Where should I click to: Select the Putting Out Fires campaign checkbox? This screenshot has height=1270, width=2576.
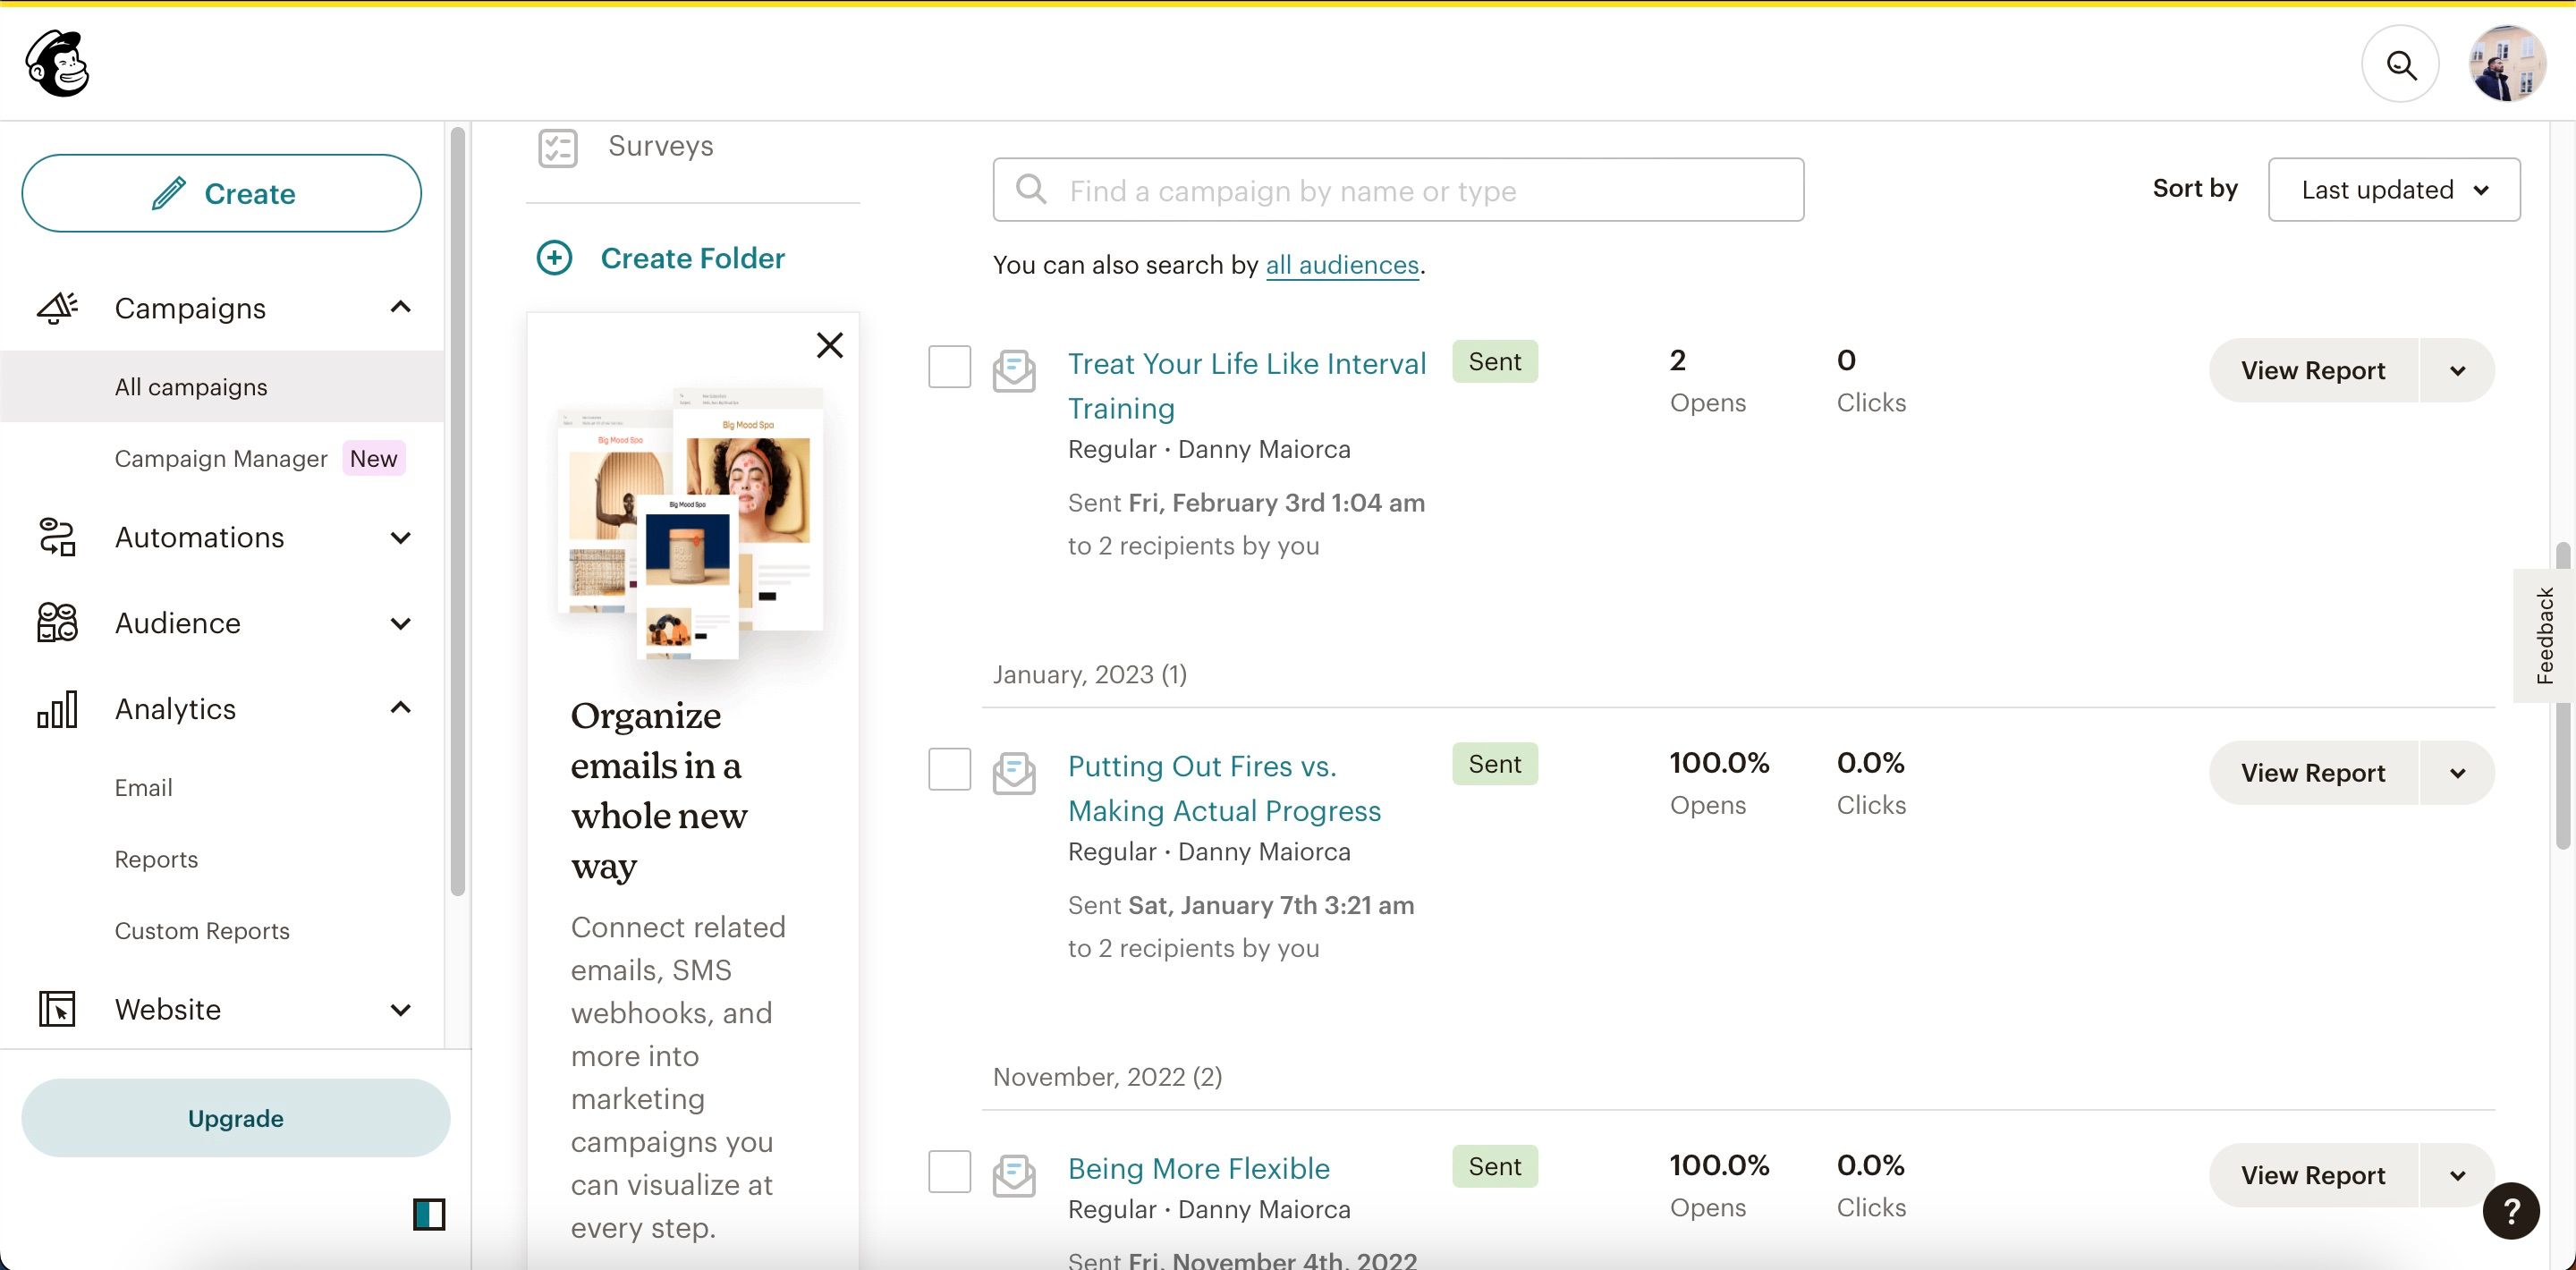[x=949, y=768]
